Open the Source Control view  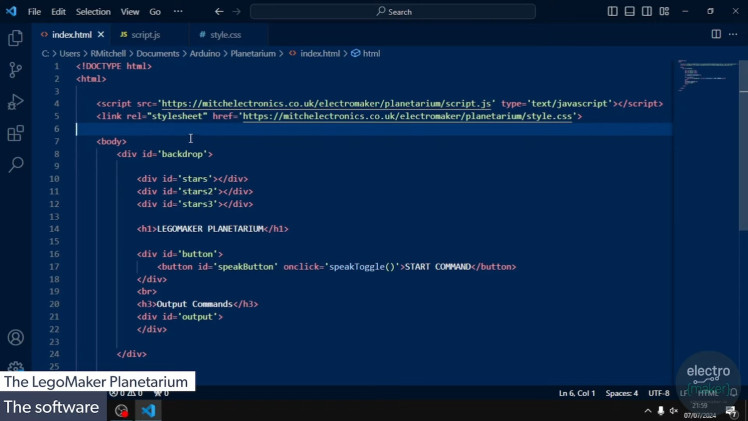click(15, 70)
